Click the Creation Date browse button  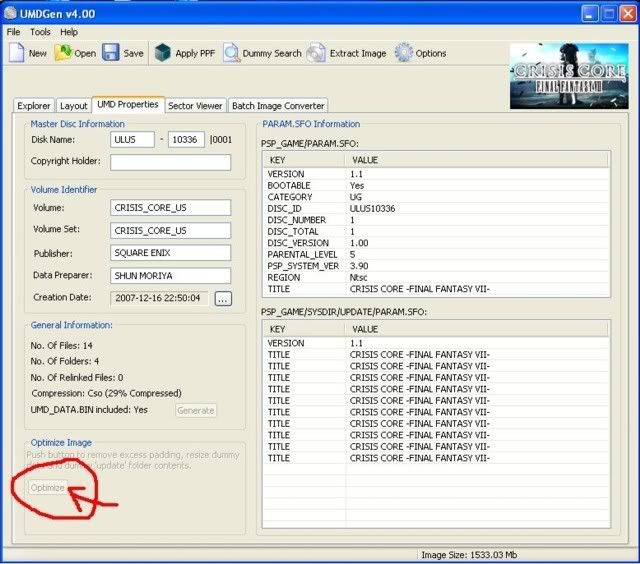[222, 298]
